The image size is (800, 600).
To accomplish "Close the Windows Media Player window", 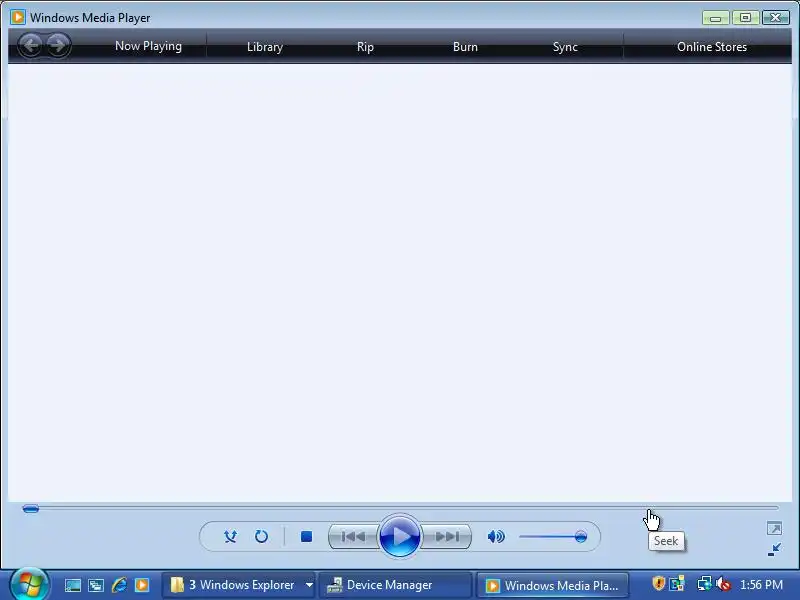I will (776, 17).
